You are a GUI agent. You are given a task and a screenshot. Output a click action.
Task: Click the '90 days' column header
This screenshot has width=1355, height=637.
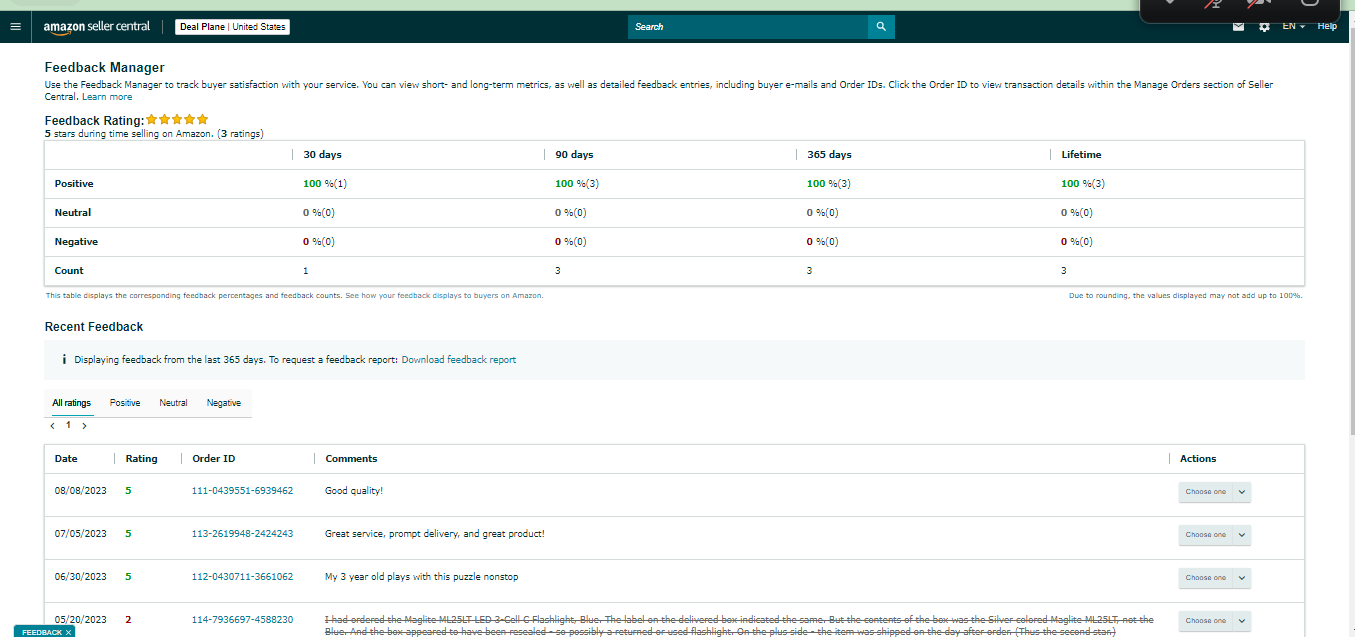tap(574, 155)
